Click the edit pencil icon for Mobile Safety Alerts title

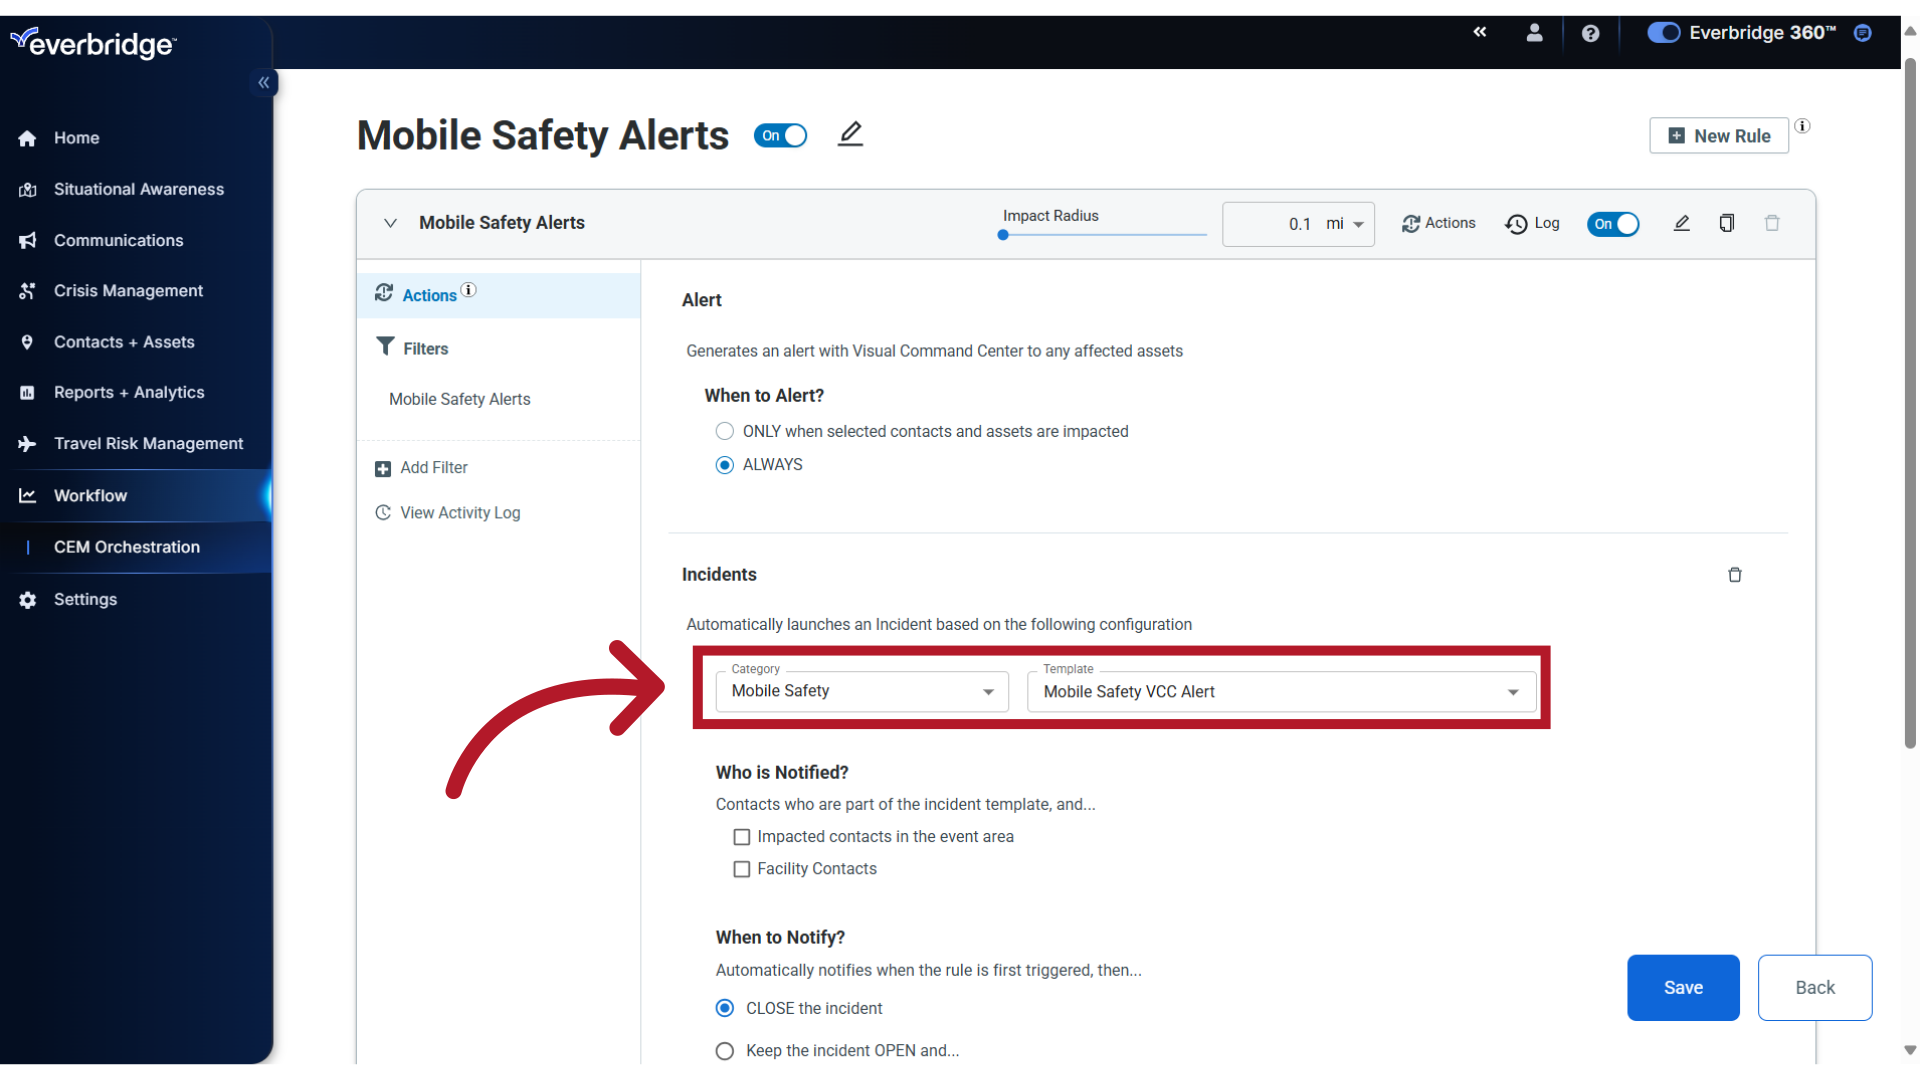[x=851, y=135]
